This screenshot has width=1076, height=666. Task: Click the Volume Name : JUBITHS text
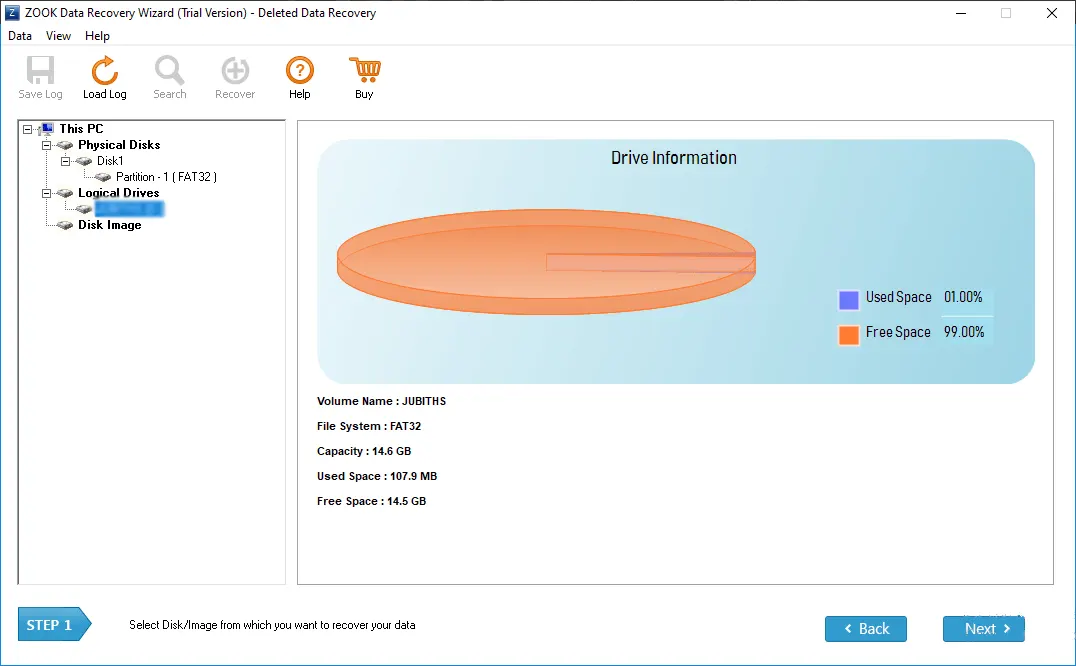[x=382, y=401]
